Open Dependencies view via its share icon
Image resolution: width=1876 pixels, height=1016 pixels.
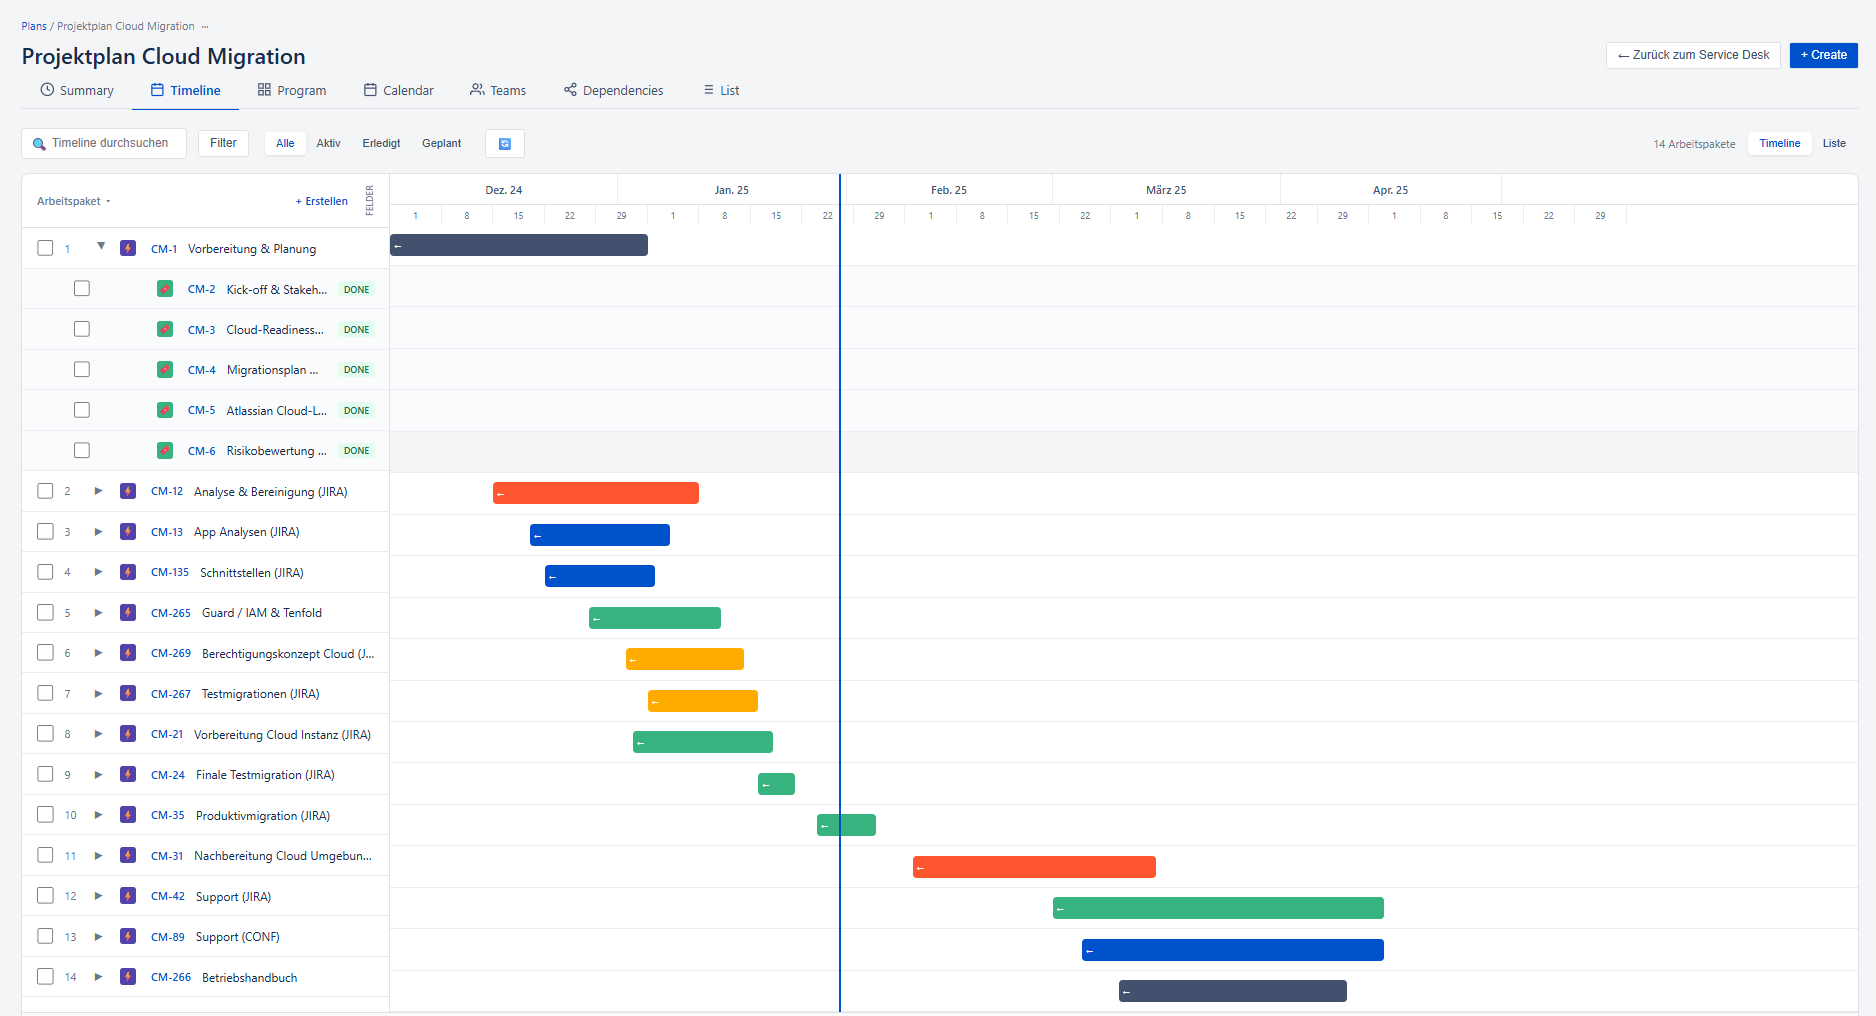570,90
